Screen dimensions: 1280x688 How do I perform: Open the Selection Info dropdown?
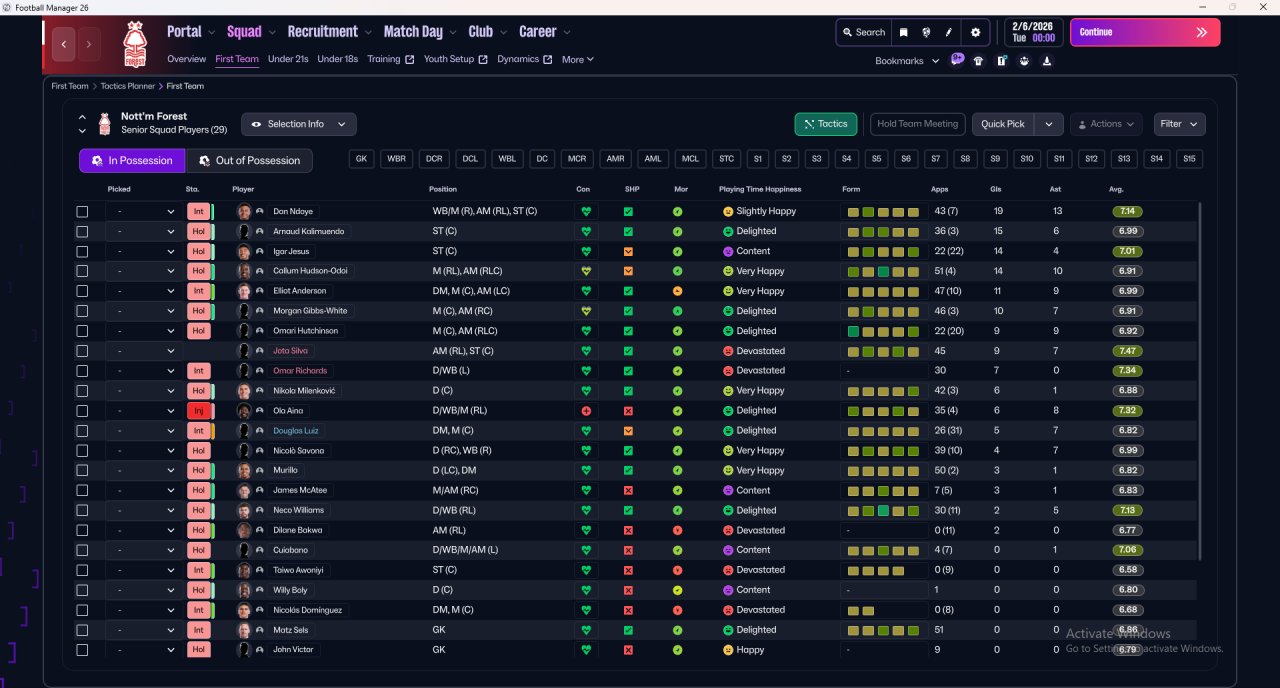298,124
